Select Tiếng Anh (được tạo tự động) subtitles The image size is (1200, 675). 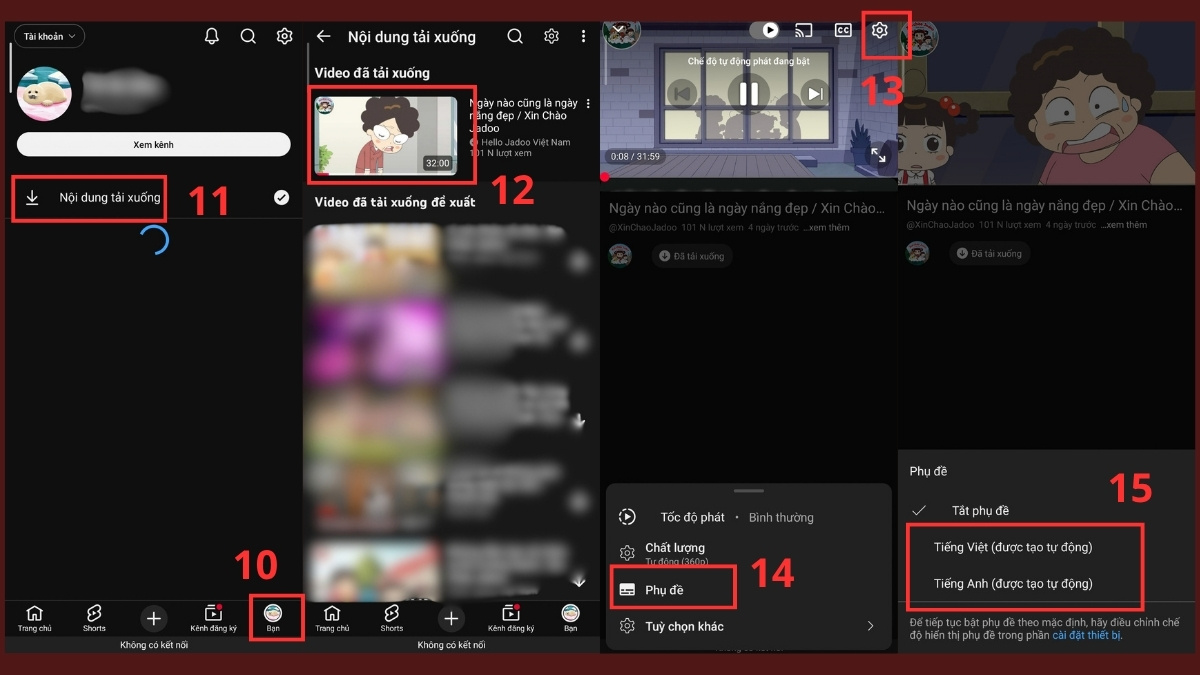tap(1012, 584)
